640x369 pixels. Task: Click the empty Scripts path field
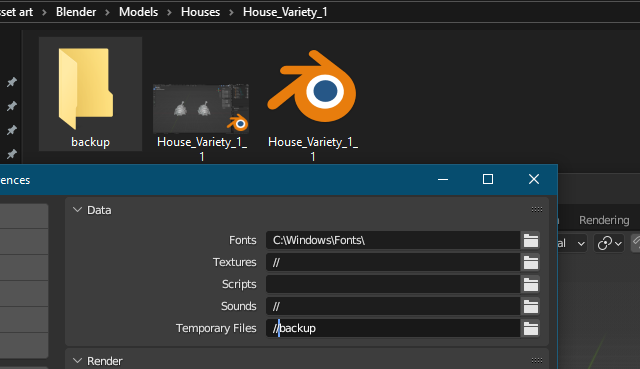point(393,285)
